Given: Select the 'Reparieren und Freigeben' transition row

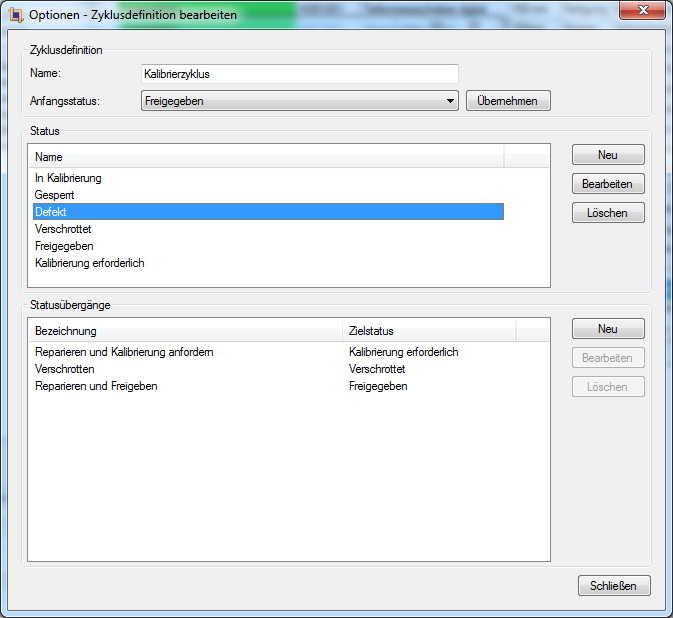Looking at the screenshot, I should click(x=96, y=386).
